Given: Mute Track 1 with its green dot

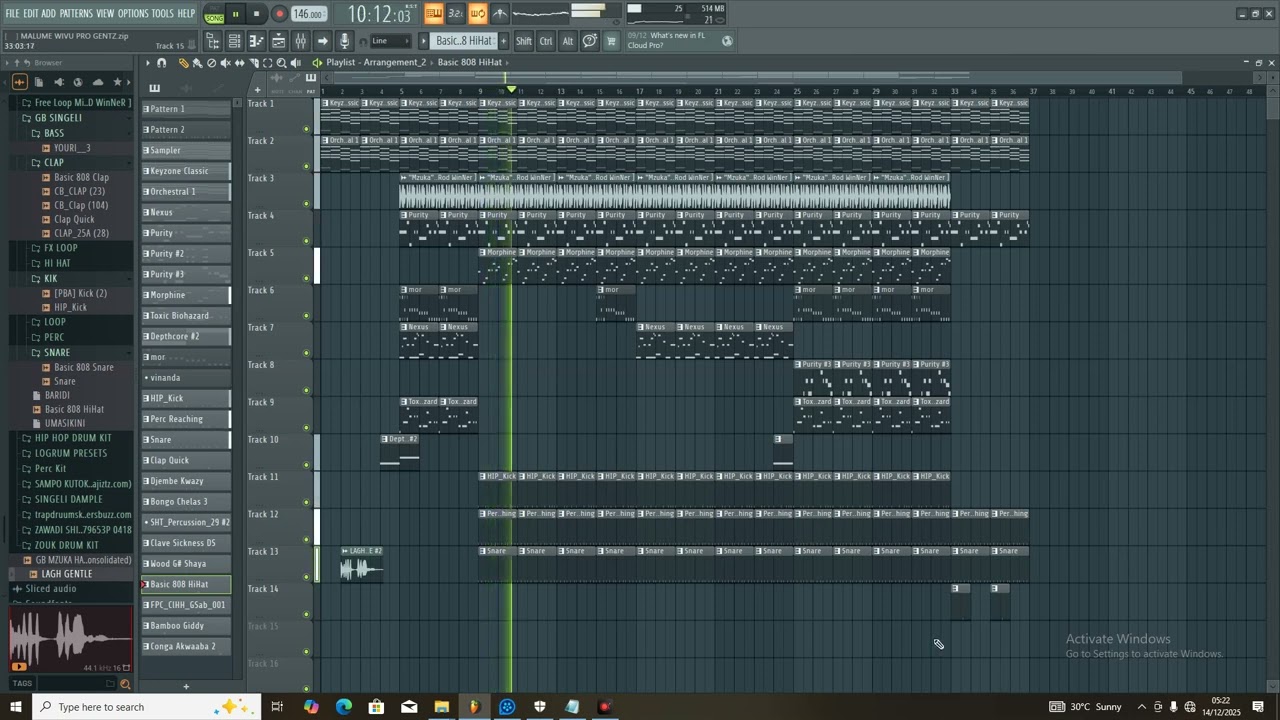Looking at the screenshot, I should [x=306, y=128].
